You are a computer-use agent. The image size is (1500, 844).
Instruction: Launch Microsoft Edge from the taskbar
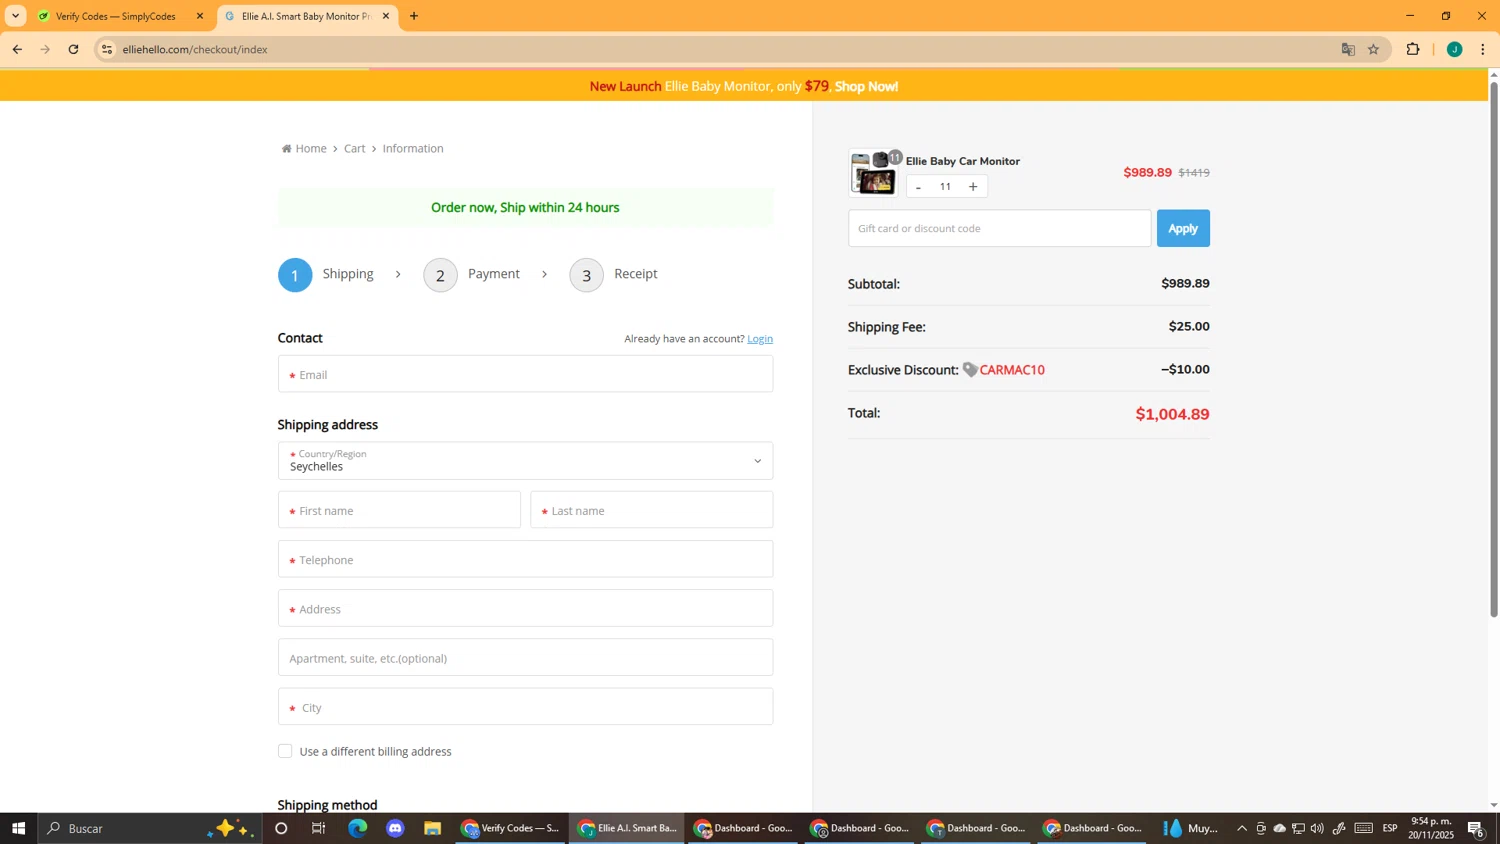(357, 828)
